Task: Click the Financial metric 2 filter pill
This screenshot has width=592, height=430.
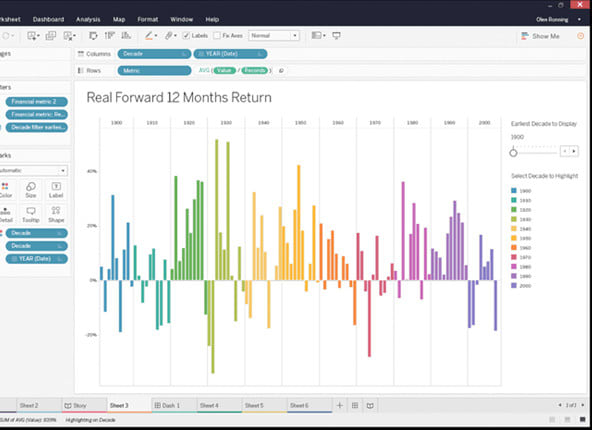Action: coord(37,102)
